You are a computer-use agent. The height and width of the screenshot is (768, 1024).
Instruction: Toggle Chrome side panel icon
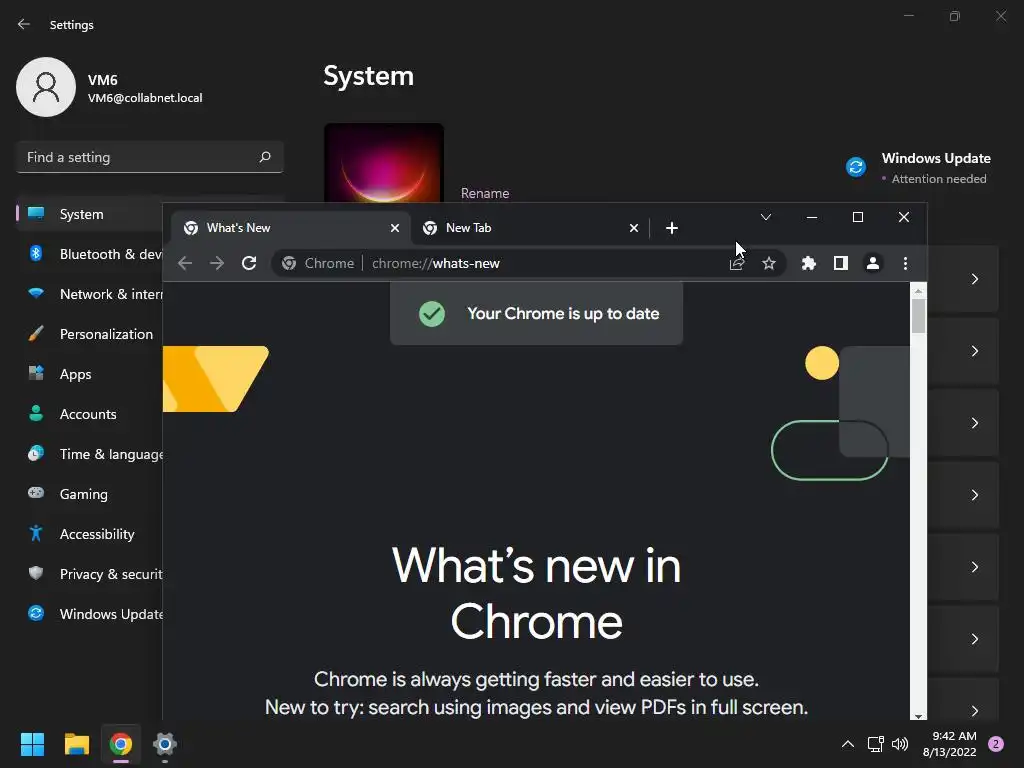tap(840, 263)
